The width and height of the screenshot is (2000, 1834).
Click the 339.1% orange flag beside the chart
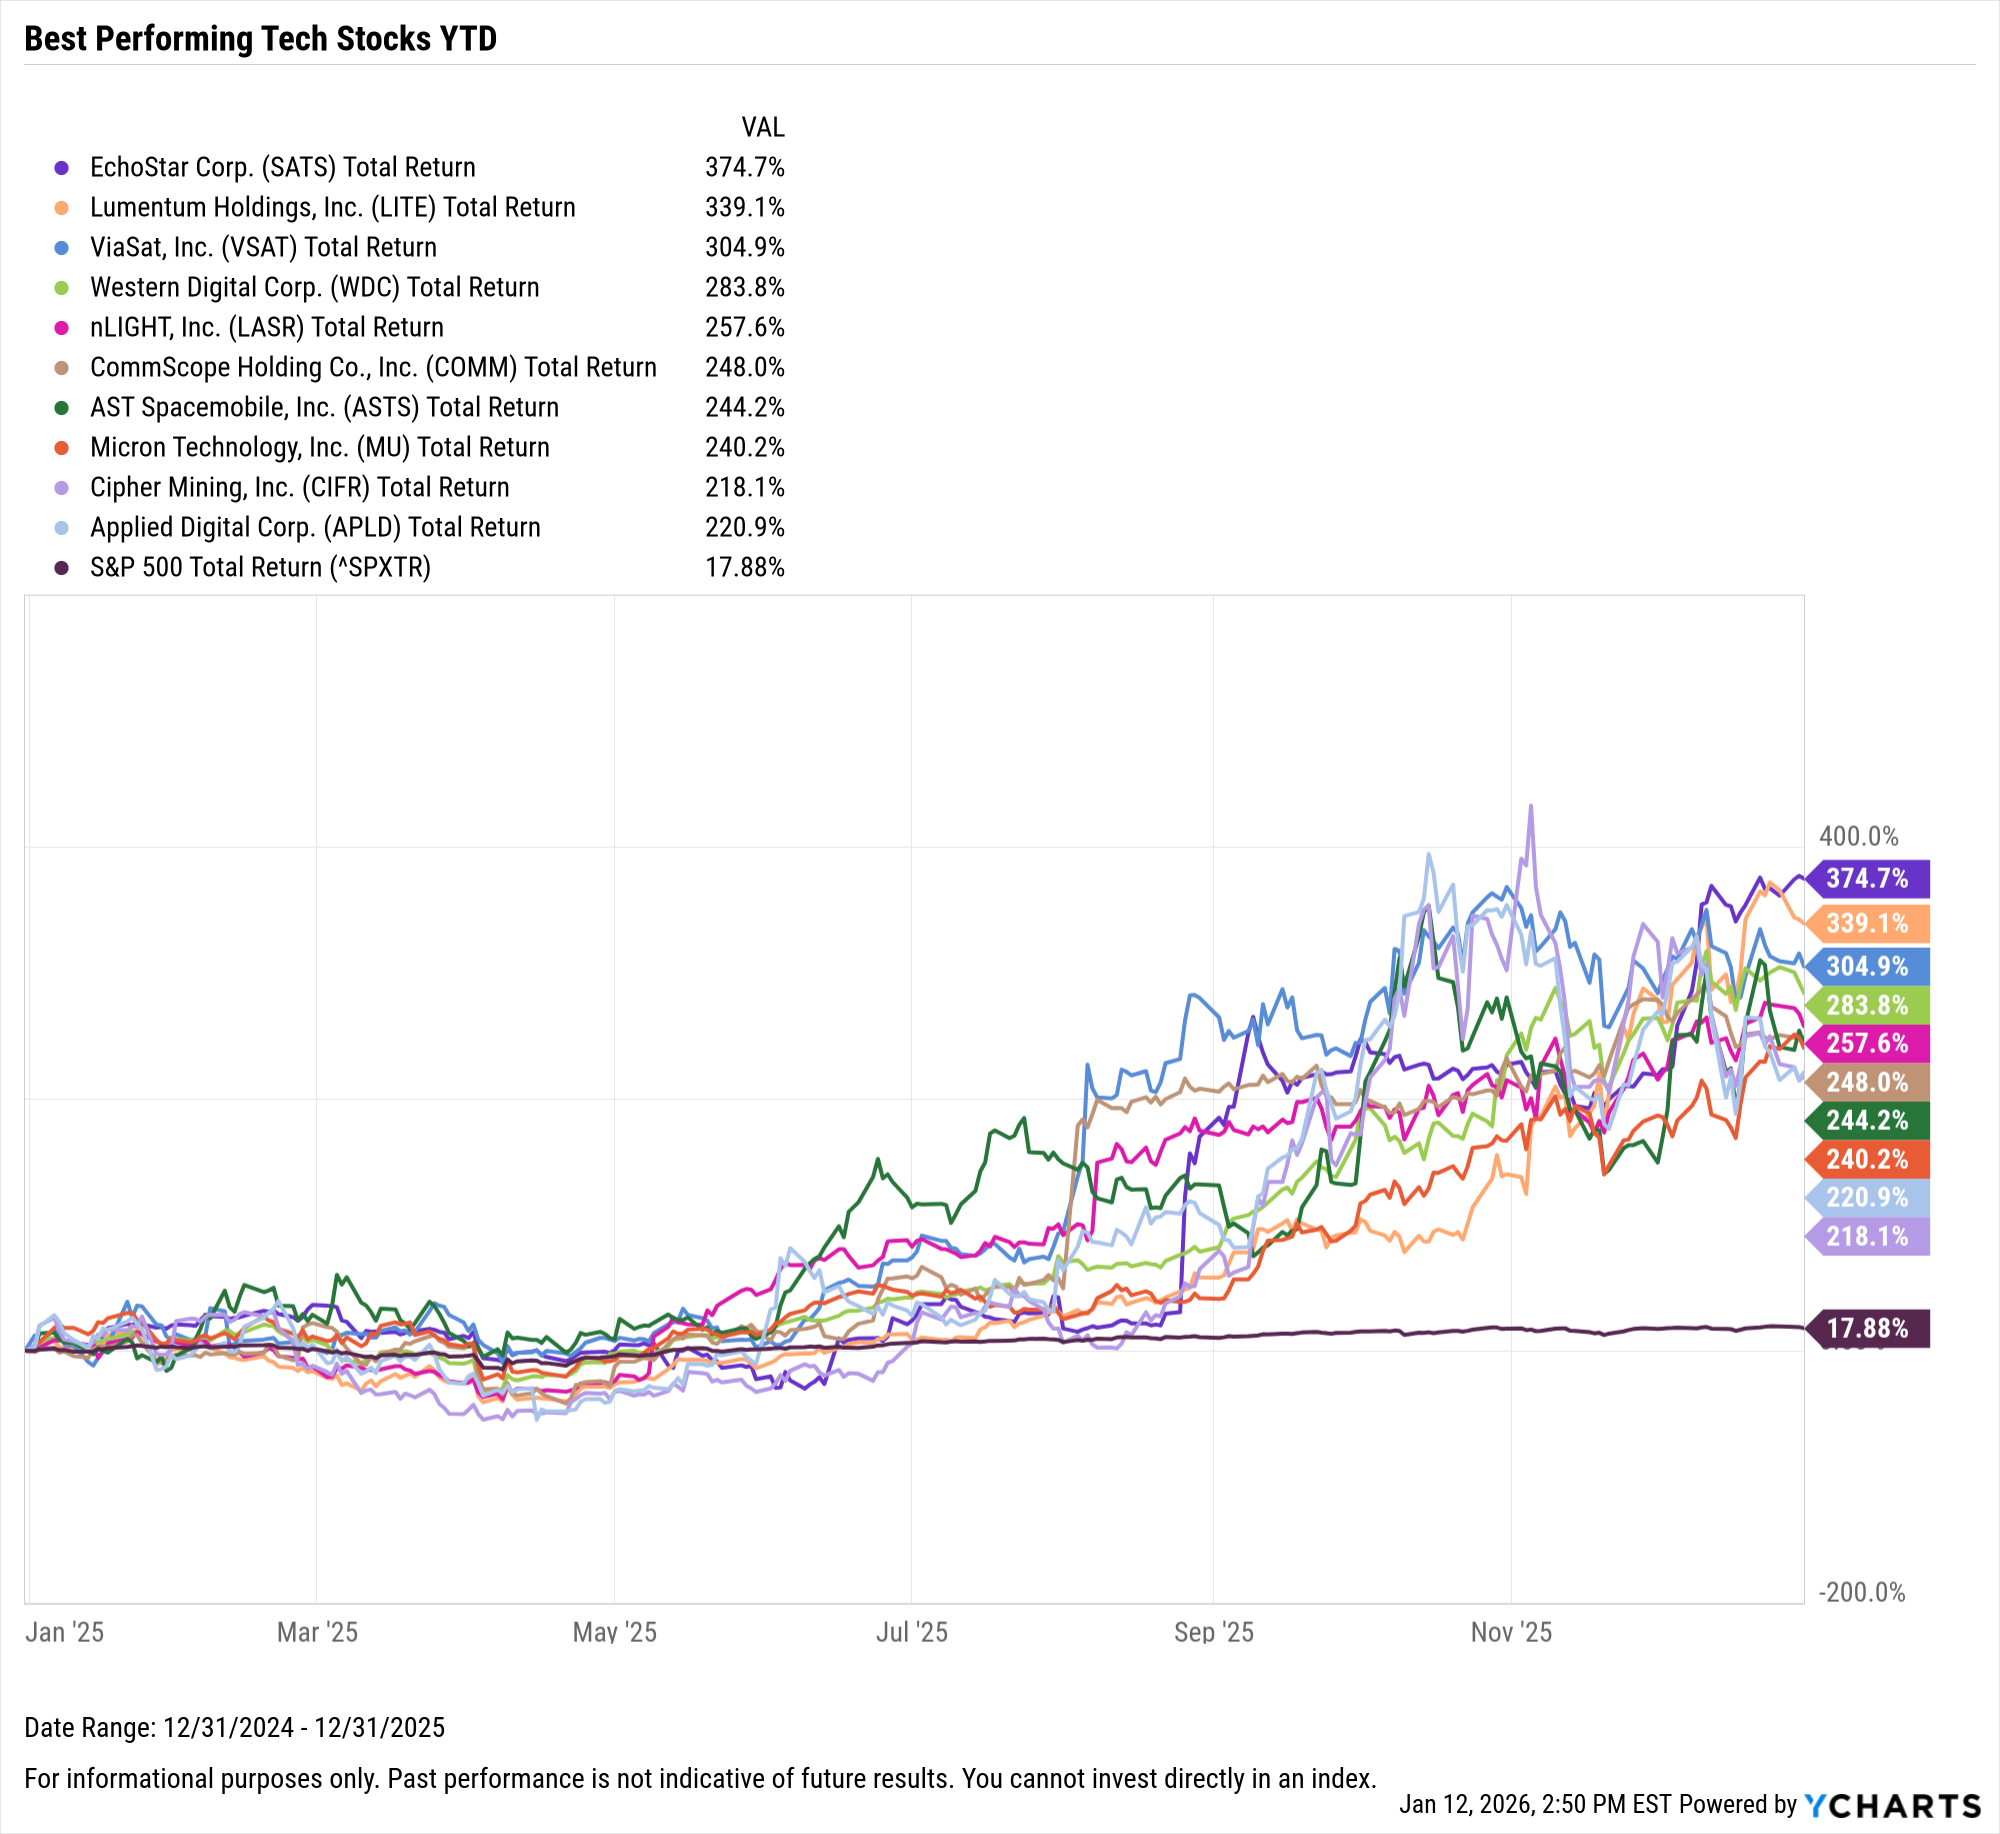pyautogui.click(x=1867, y=923)
